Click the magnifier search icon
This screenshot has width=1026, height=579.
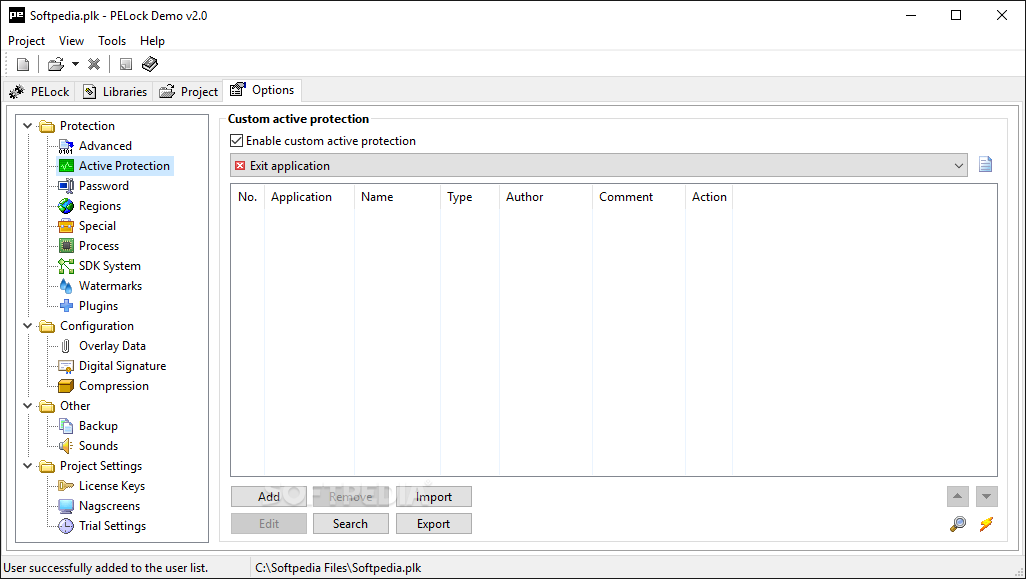click(958, 524)
